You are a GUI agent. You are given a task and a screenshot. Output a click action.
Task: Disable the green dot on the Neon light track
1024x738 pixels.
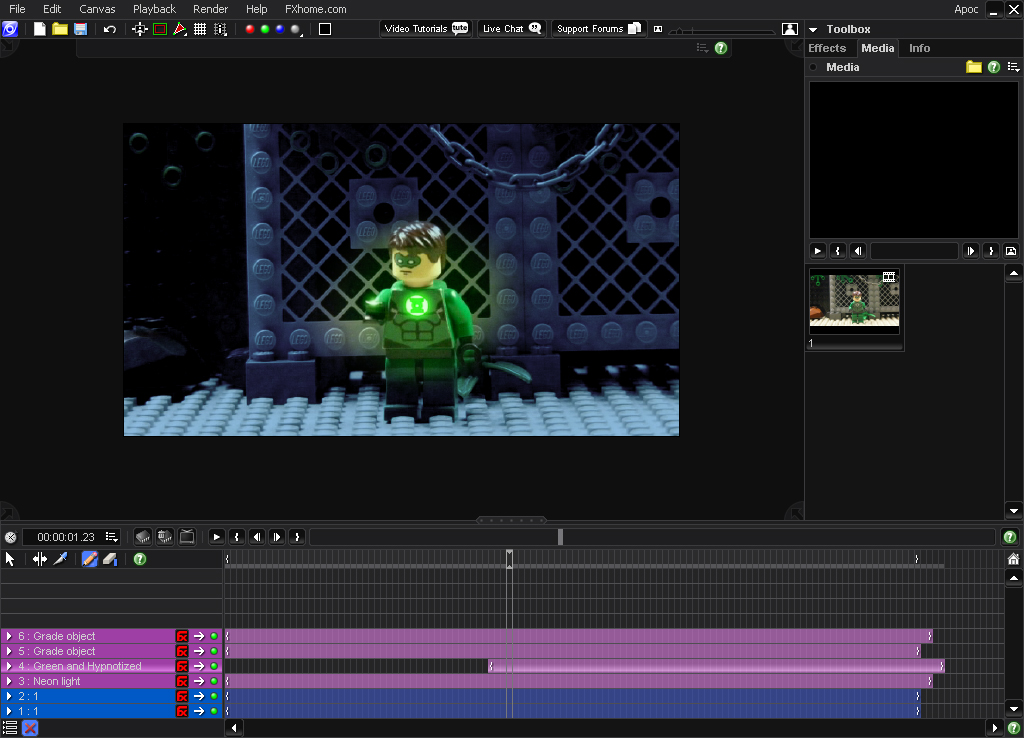214,681
